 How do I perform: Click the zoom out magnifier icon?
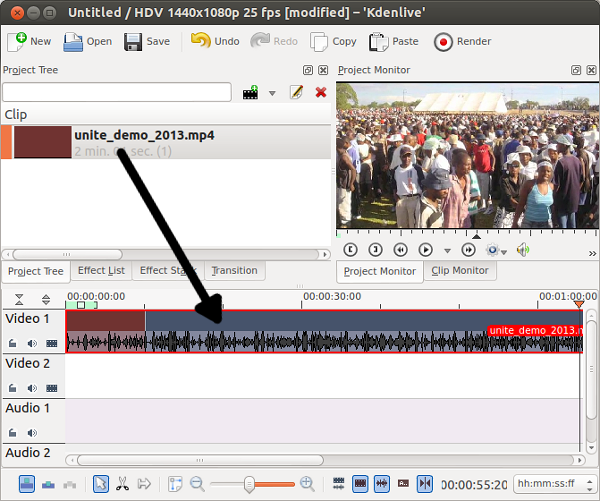[197, 484]
